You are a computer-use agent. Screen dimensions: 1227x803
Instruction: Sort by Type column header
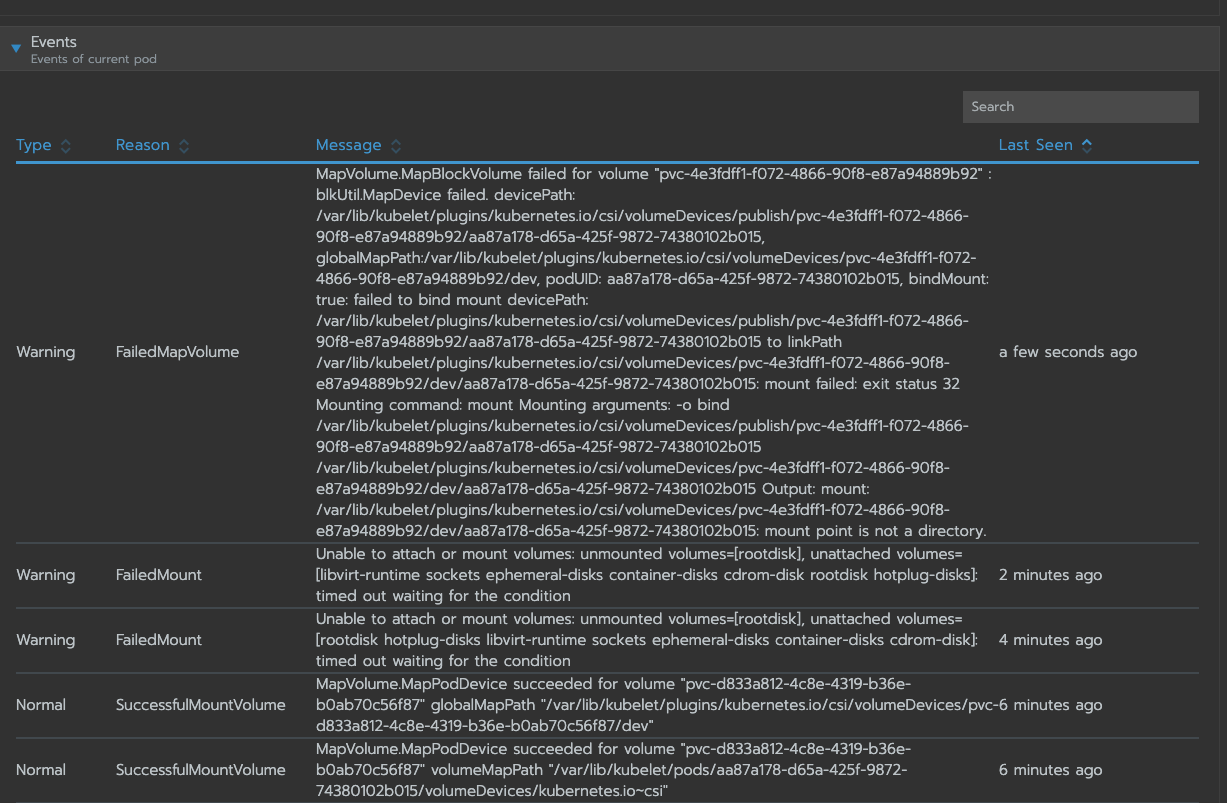(x=34, y=145)
